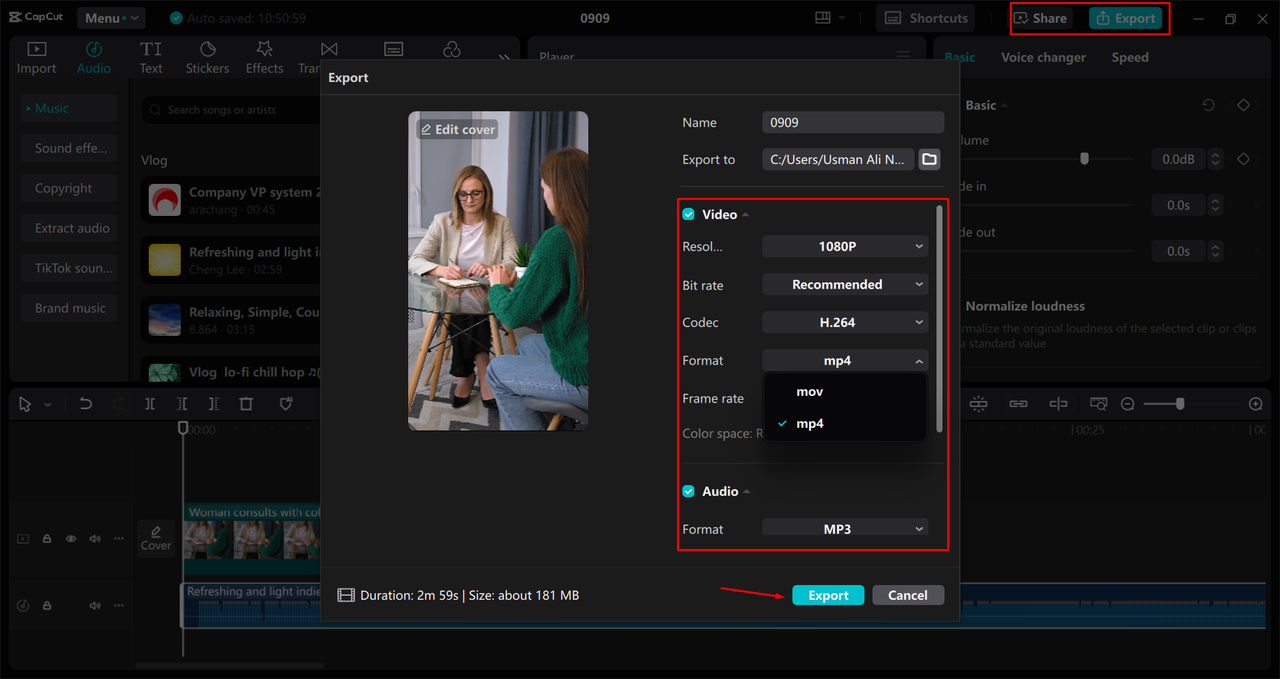Open the Menu dropdown in title bar
This screenshot has height=679, width=1280.
pyautogui.click(x=110, y=18)
